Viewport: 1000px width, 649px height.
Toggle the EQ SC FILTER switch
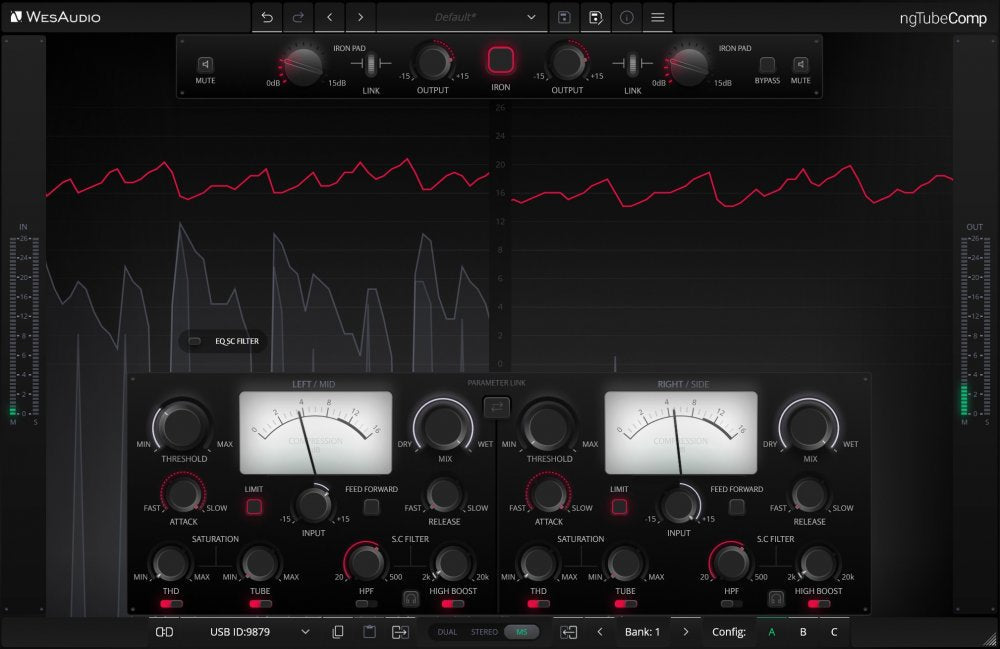195,341
